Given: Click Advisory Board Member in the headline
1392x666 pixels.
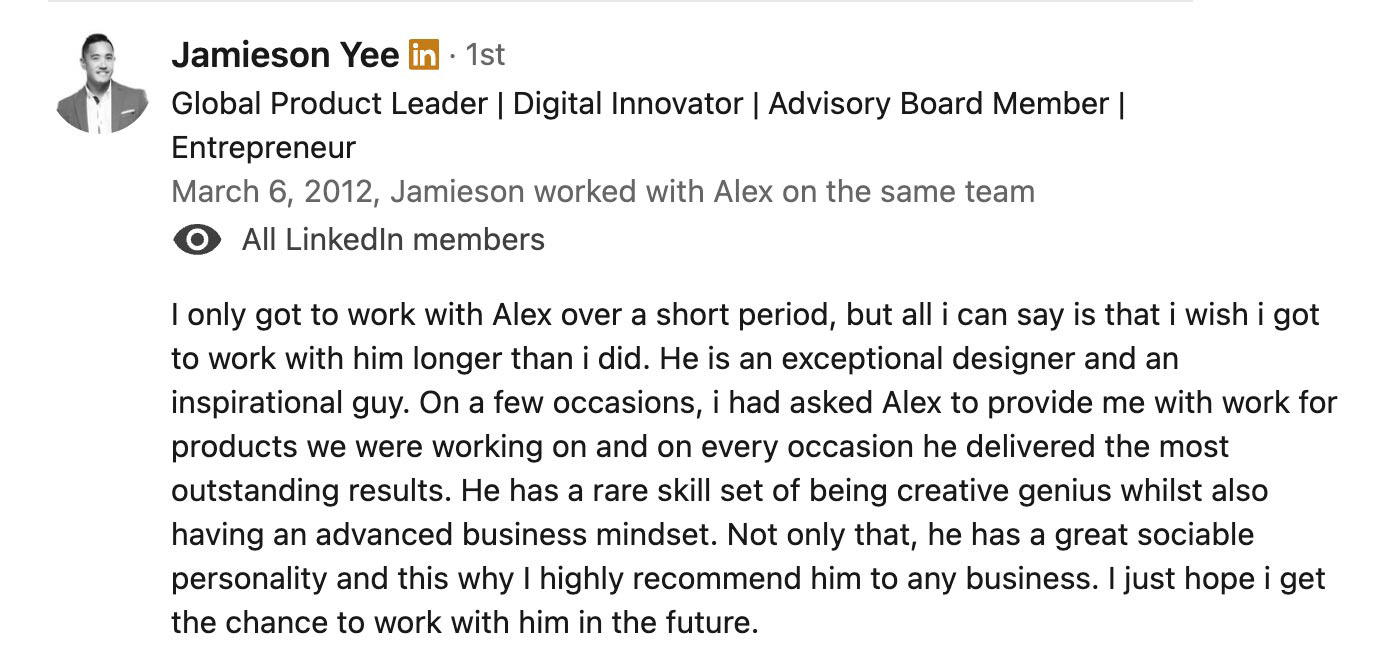Looking at the screenshot, I should (x=938, y=104).
